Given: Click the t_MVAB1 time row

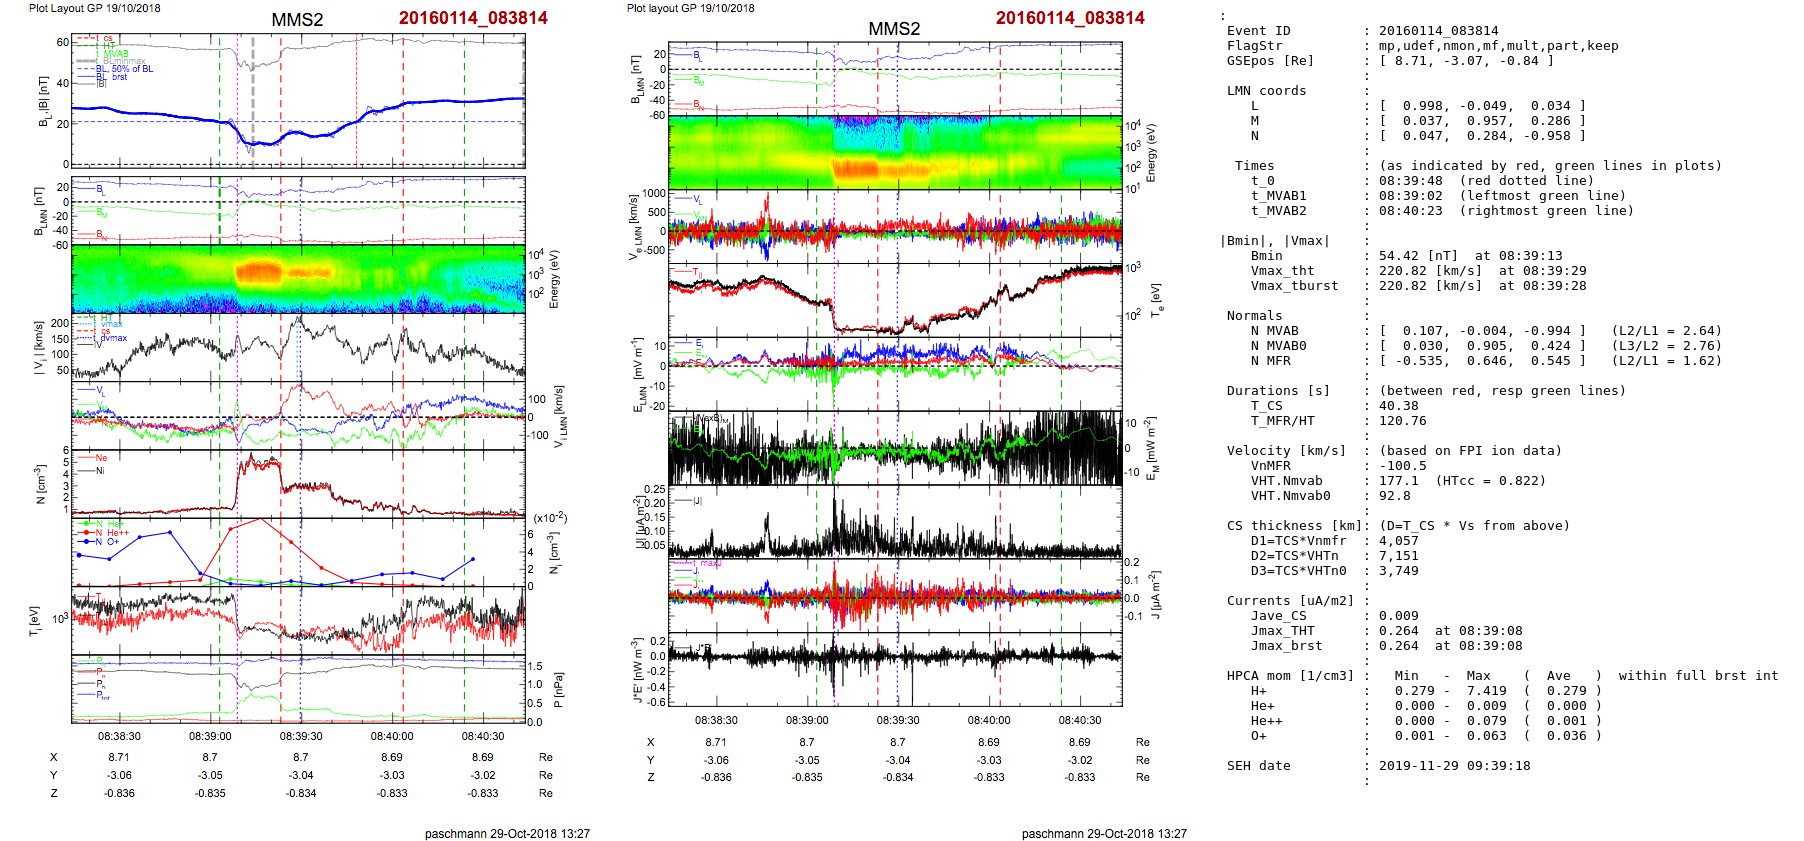Looking at the screenshot, I should (x=1278, y=196).
